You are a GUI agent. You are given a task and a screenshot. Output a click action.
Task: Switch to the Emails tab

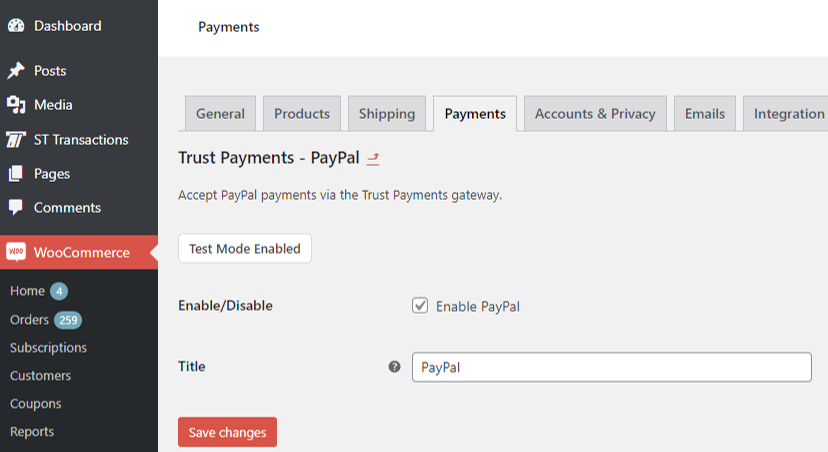pos(705,114)
